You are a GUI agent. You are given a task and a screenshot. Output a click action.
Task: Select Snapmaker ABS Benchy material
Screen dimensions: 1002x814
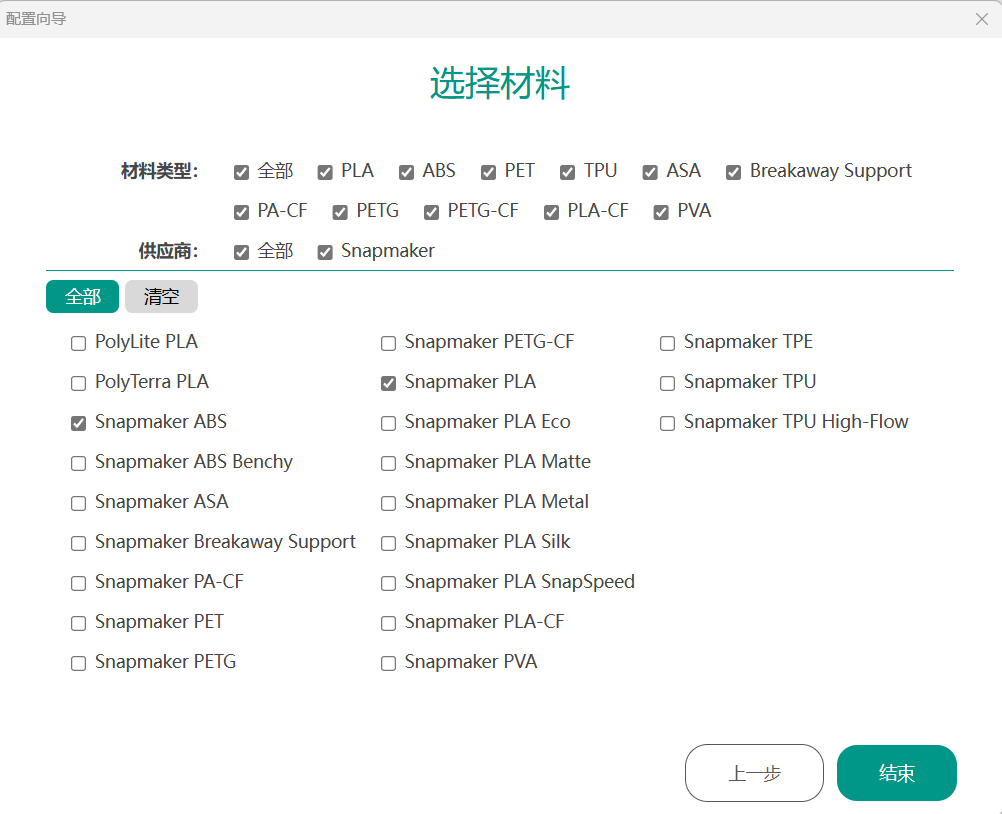[x=79, y=463]
